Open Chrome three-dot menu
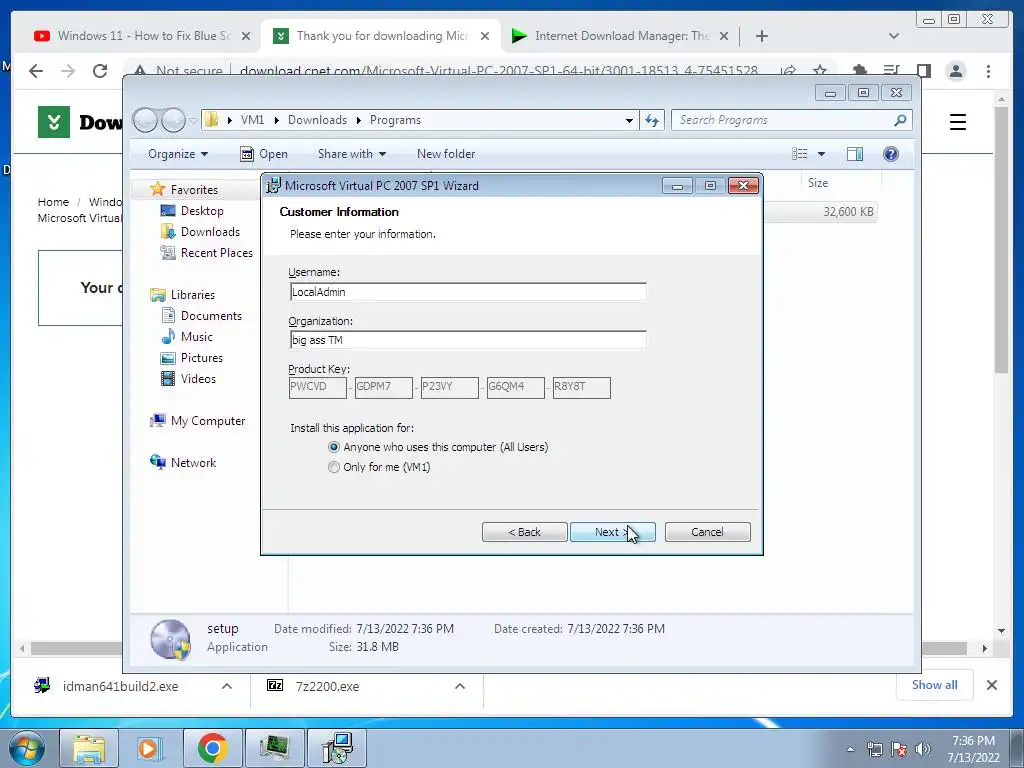This screenshot has height=768, width=1024. [989, 71]
